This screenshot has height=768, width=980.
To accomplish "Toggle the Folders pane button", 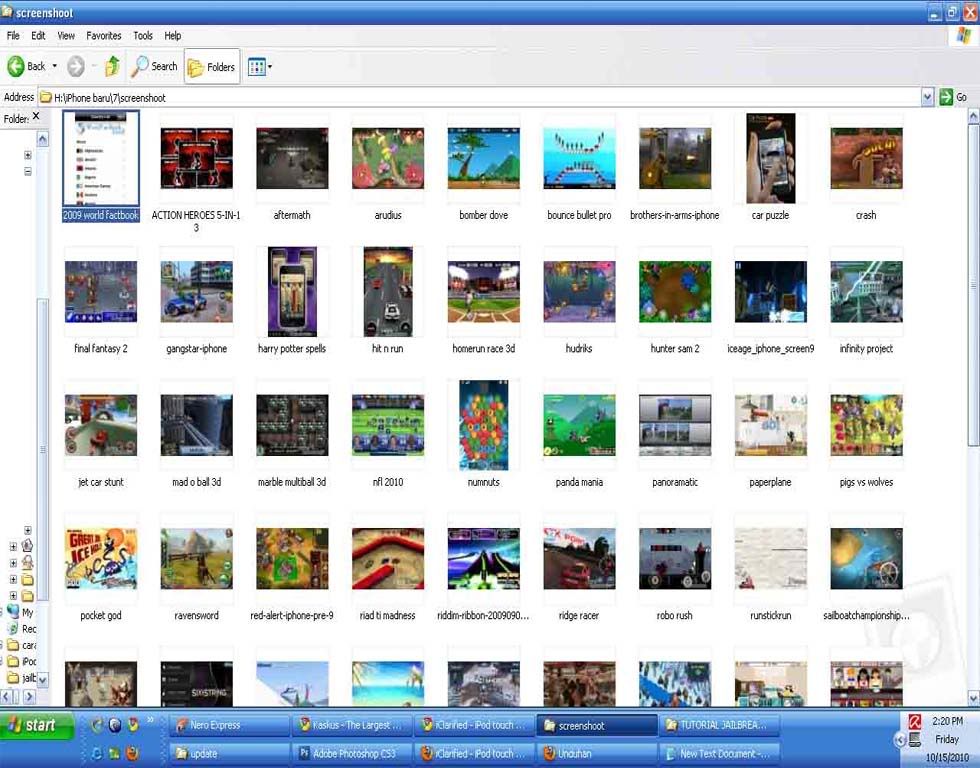I will [x=212, y=66].
